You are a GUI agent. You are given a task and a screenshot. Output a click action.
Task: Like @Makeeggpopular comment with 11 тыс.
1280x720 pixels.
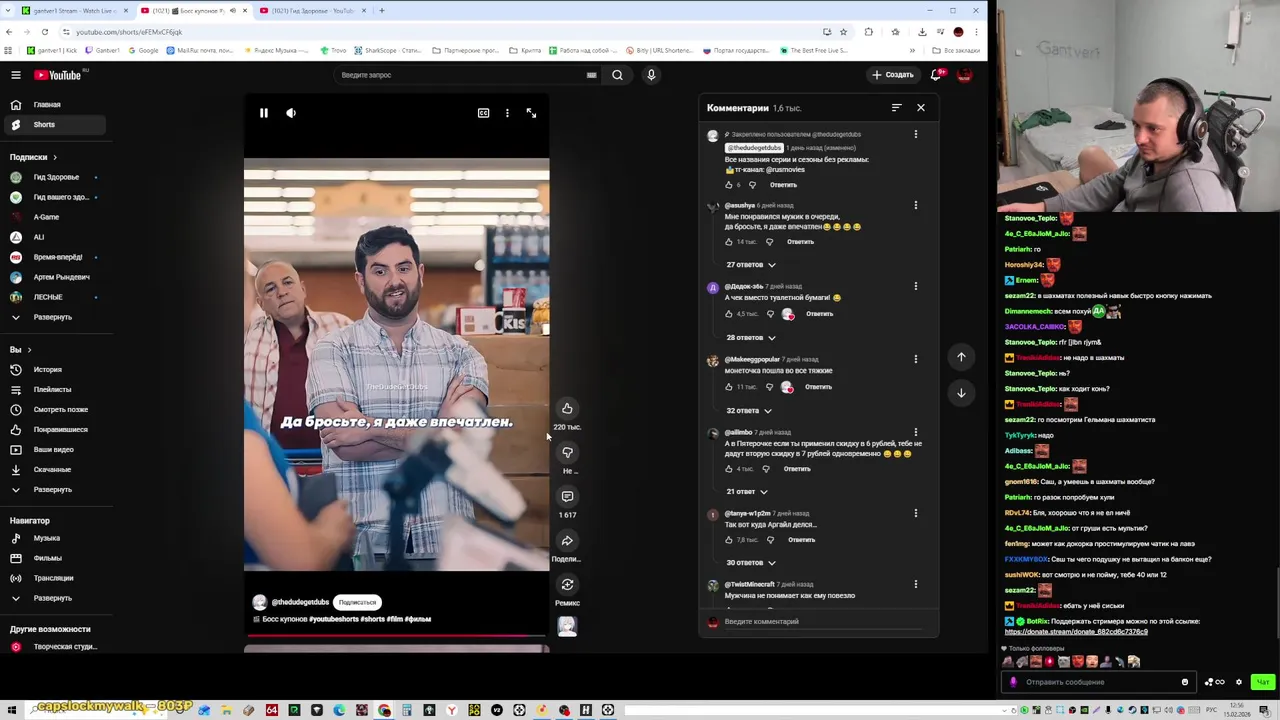pos(729,387)
